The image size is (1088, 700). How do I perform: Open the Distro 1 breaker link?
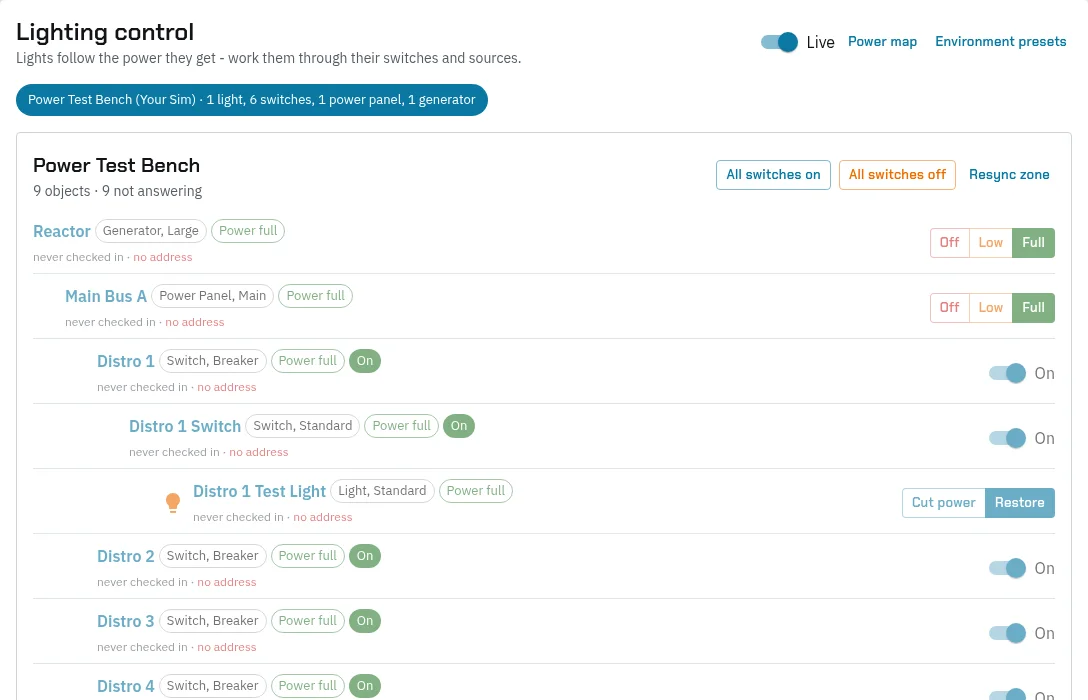(126, 361)
